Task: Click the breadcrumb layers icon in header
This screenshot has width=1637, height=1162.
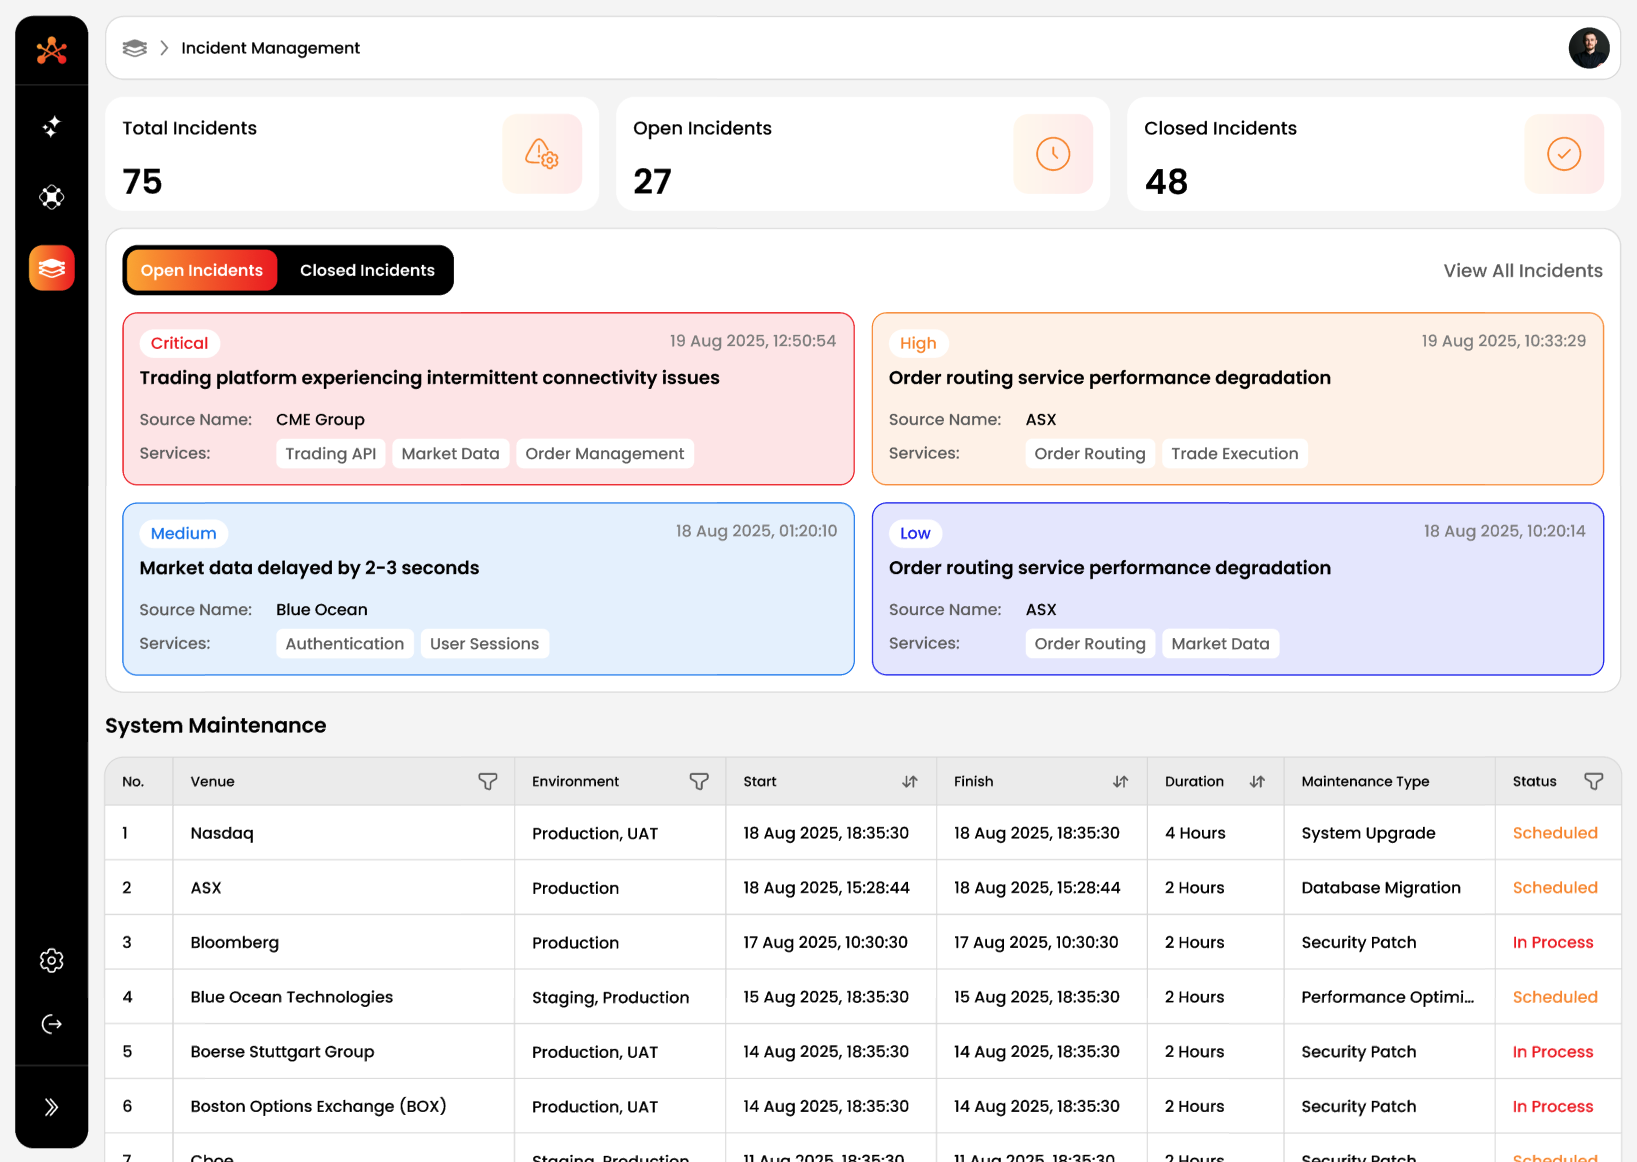Action: pos(135,48)
